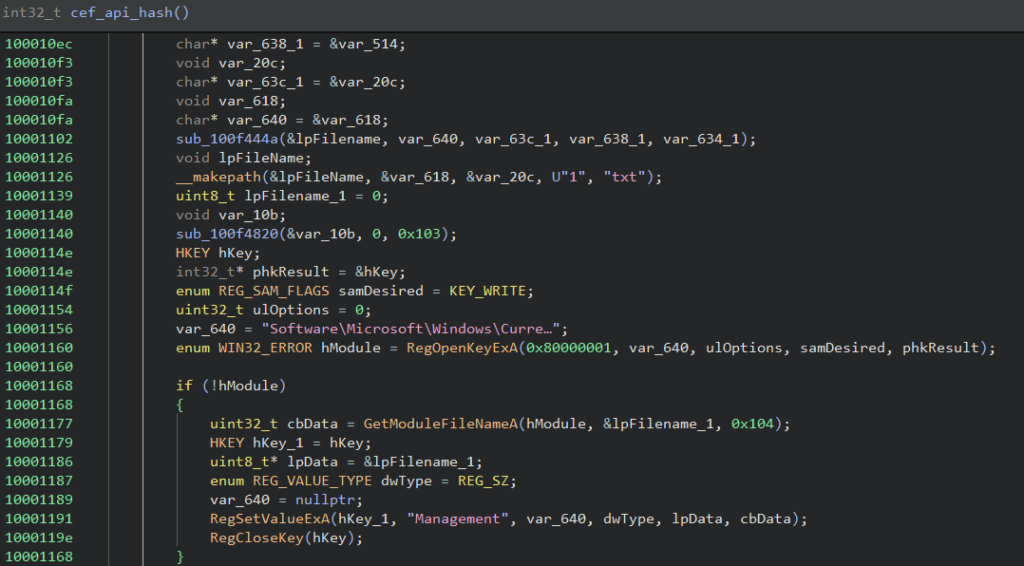Select lpFileName in the void declaration line
The image size is (1024, 566).
click(x=261, y=158)
